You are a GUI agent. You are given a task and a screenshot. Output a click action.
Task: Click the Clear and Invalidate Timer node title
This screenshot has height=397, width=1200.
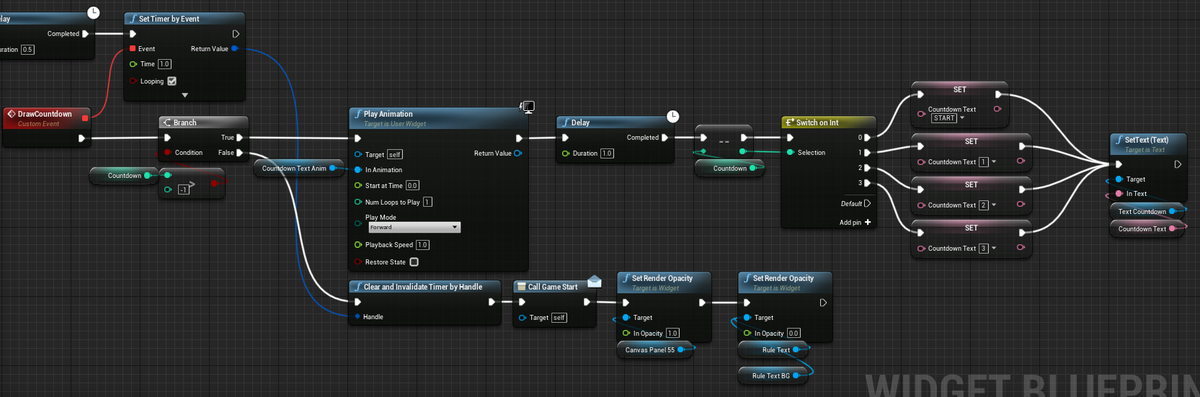pos(423,286)
